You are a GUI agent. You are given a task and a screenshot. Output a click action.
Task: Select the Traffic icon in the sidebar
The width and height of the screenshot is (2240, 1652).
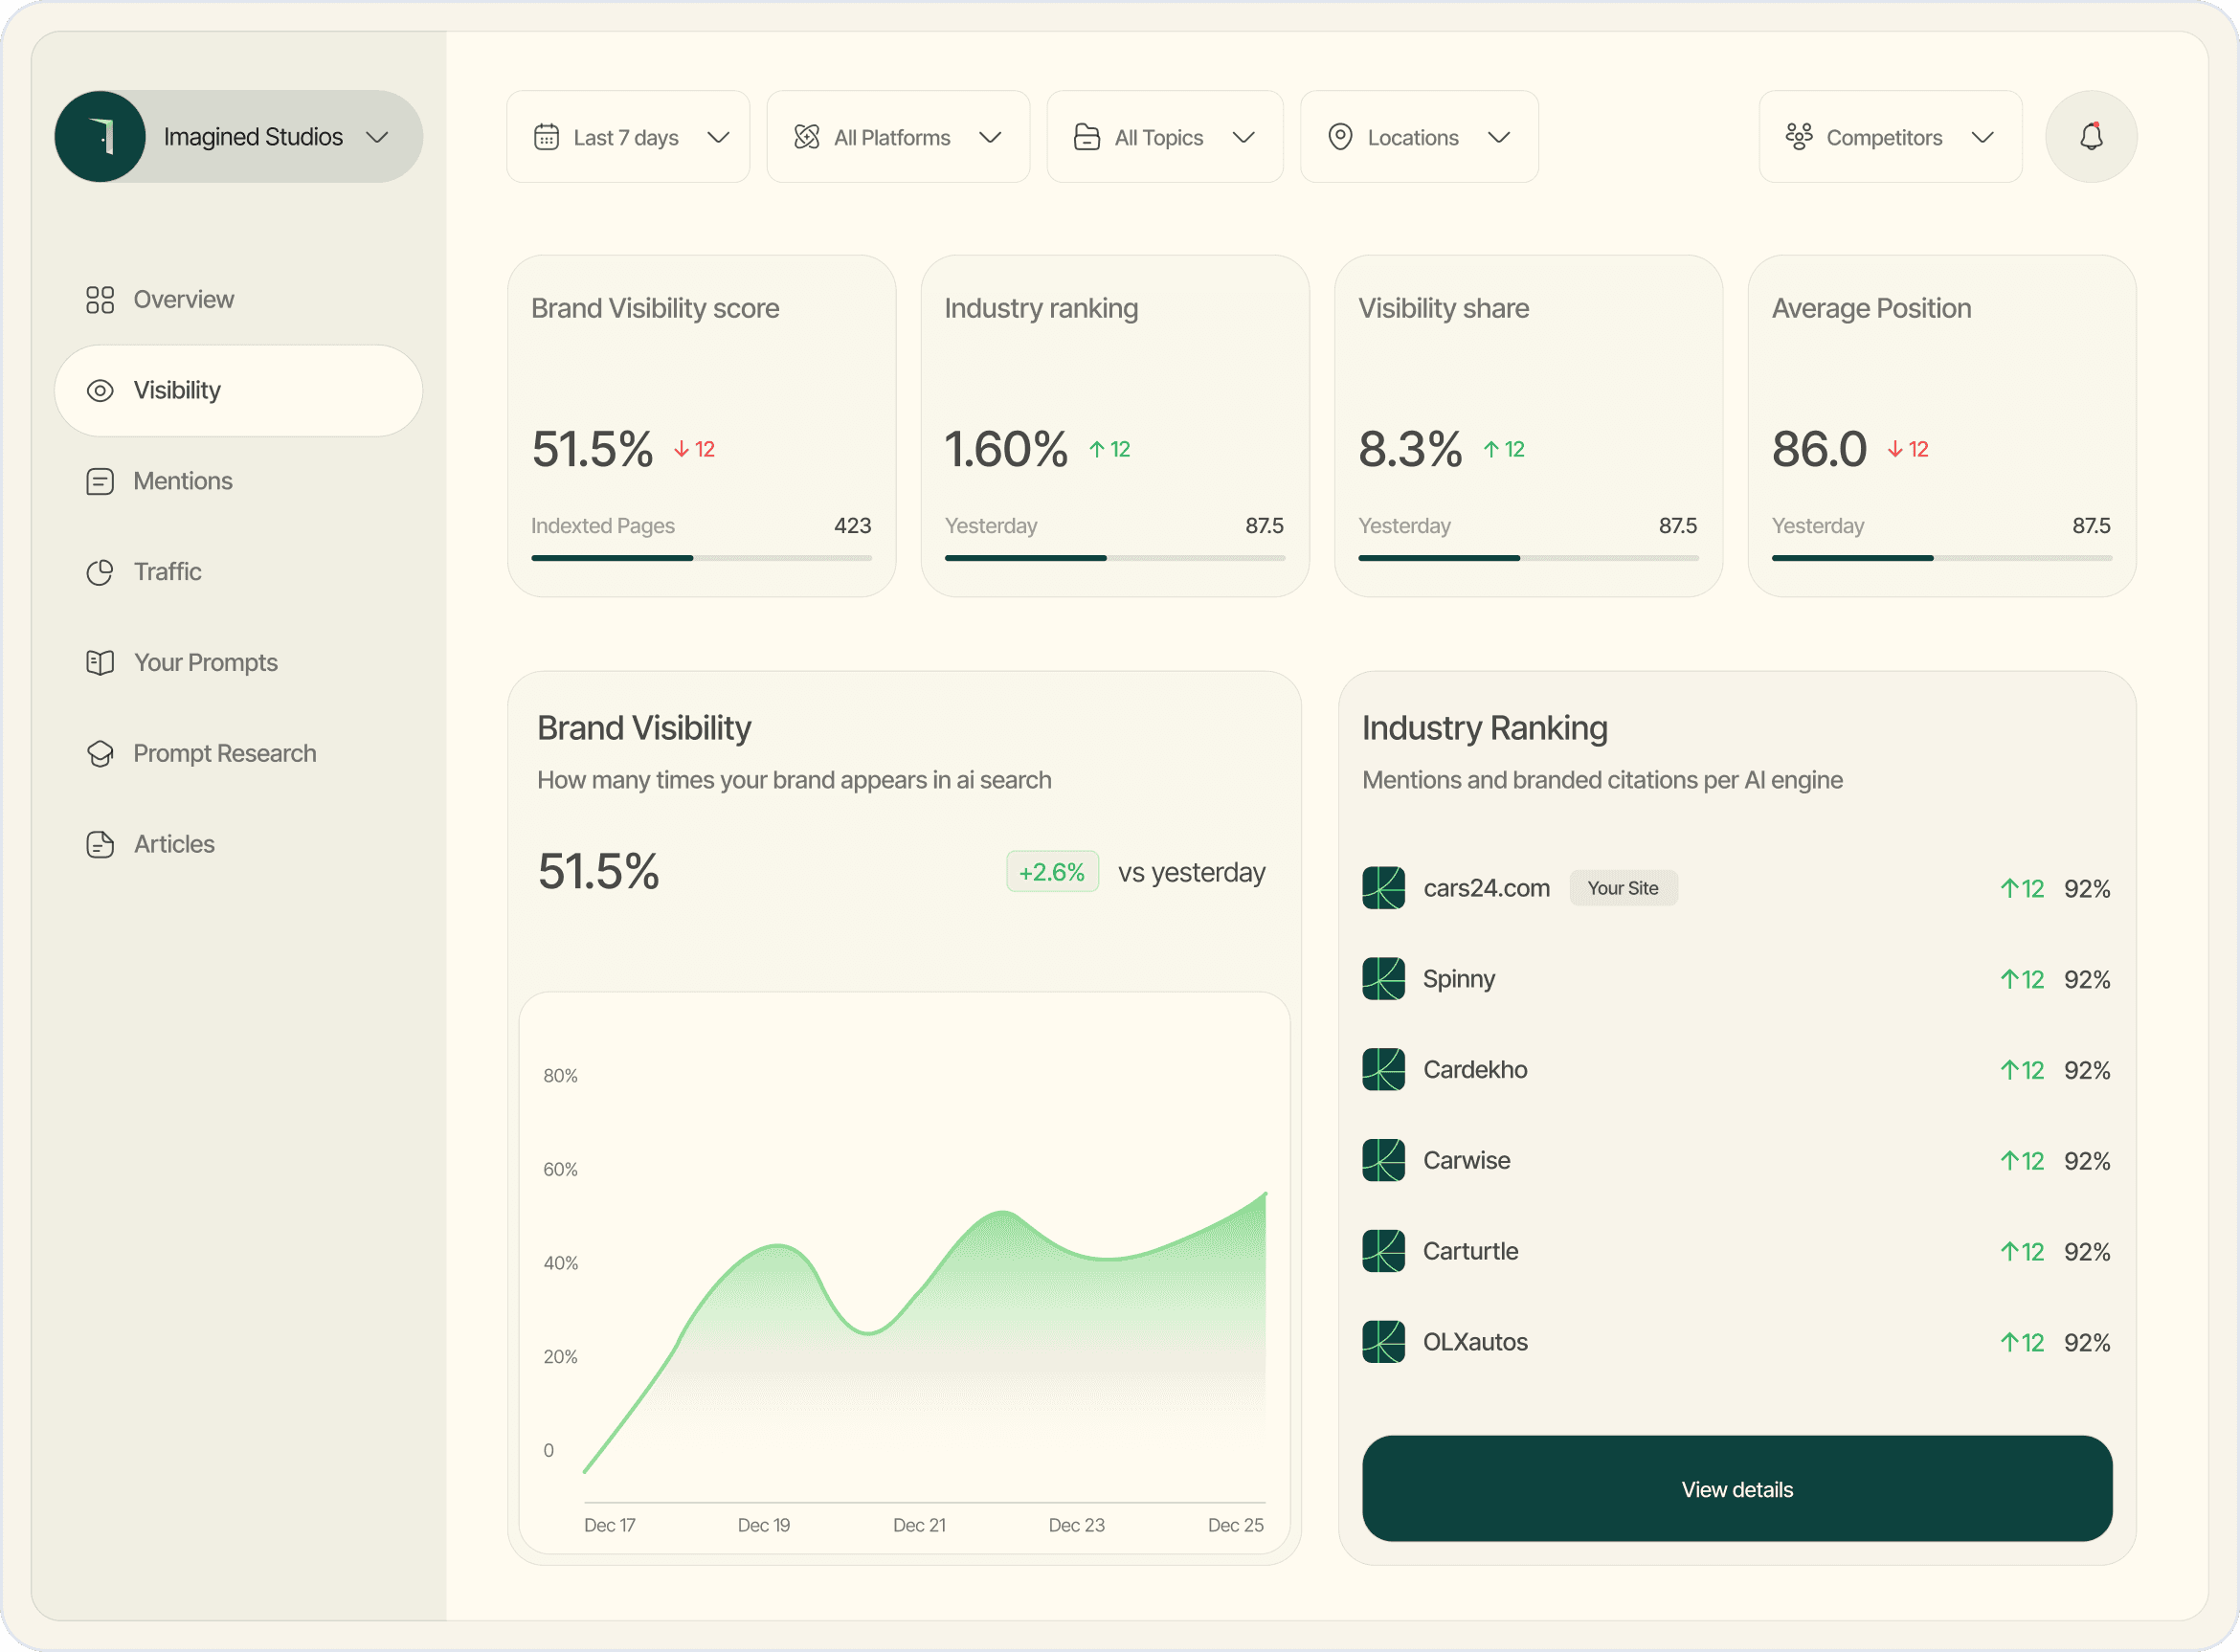click(100, 571)
